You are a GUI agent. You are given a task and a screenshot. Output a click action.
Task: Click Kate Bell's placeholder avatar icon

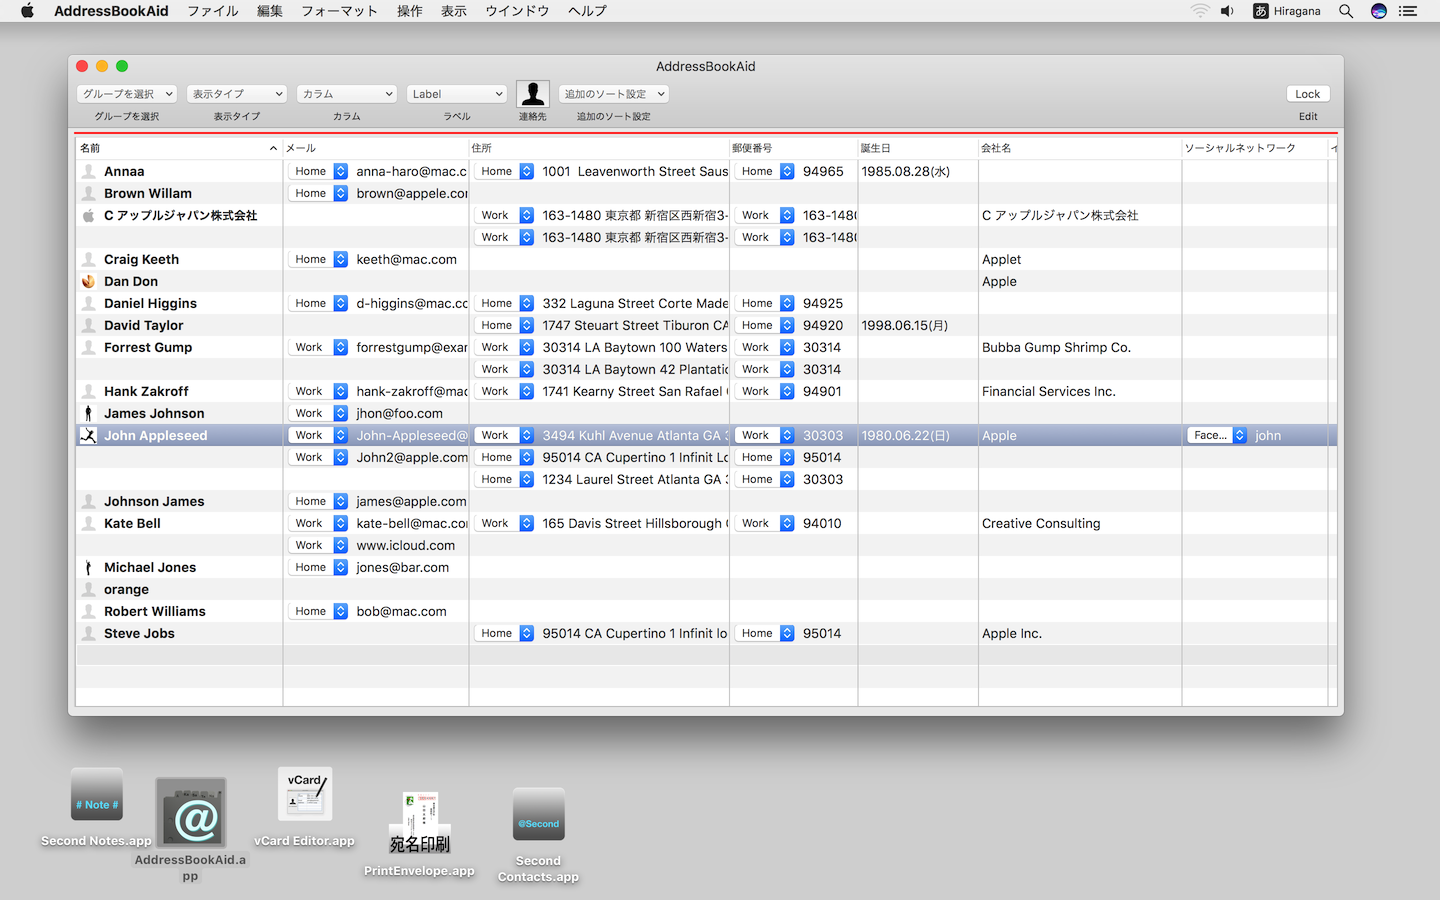point(89,524)
